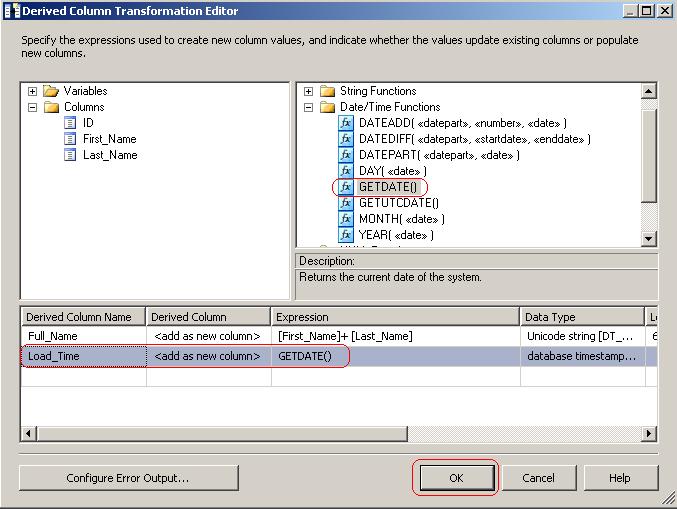Select the MONTH function entry
Image resolution: width=677 pixels, height=509 pixels.
coord(402,219)
